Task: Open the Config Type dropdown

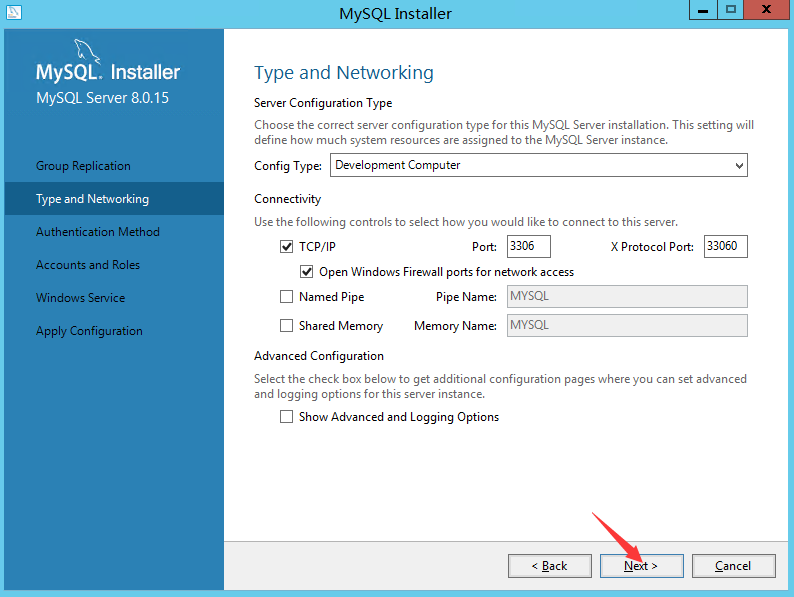Action: point(538,165)
